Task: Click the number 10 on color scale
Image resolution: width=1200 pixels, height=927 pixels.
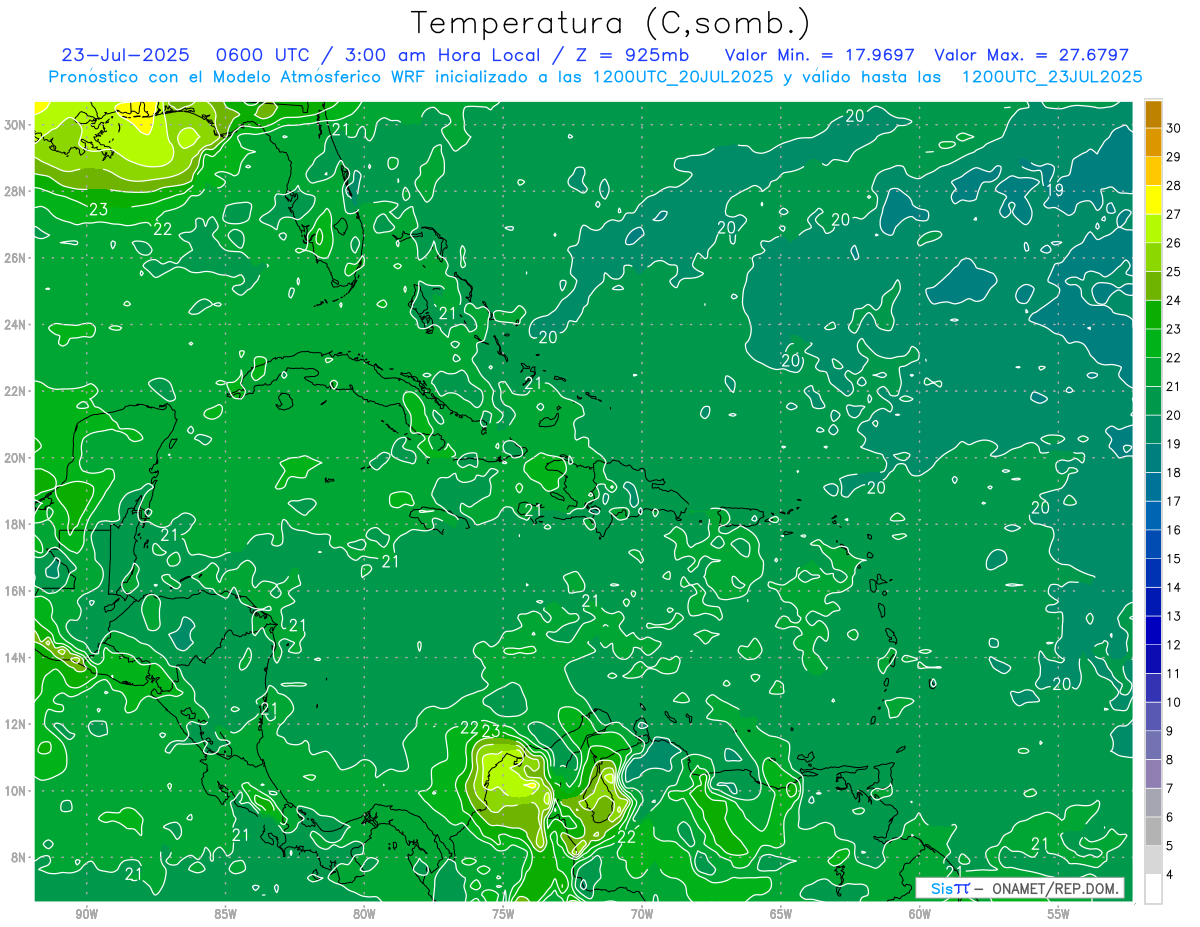Action: click(x=1173, y=702)
